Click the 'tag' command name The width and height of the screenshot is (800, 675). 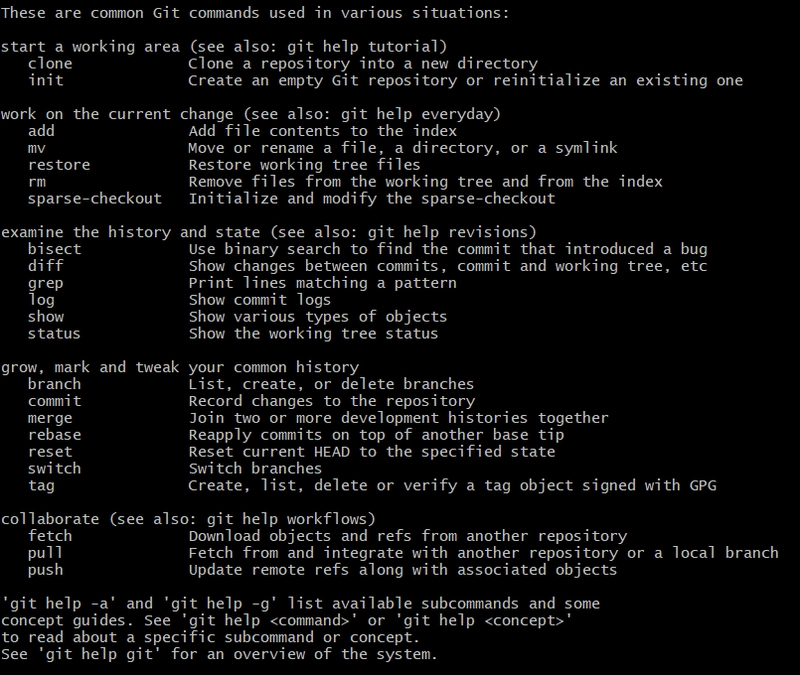click(x=41, y=485)
